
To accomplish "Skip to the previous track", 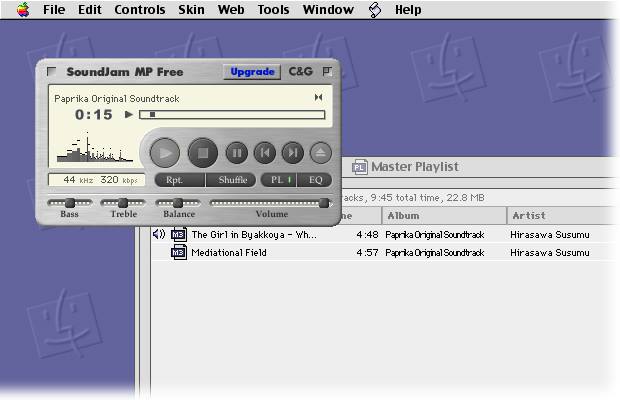I will click(265, 153).
